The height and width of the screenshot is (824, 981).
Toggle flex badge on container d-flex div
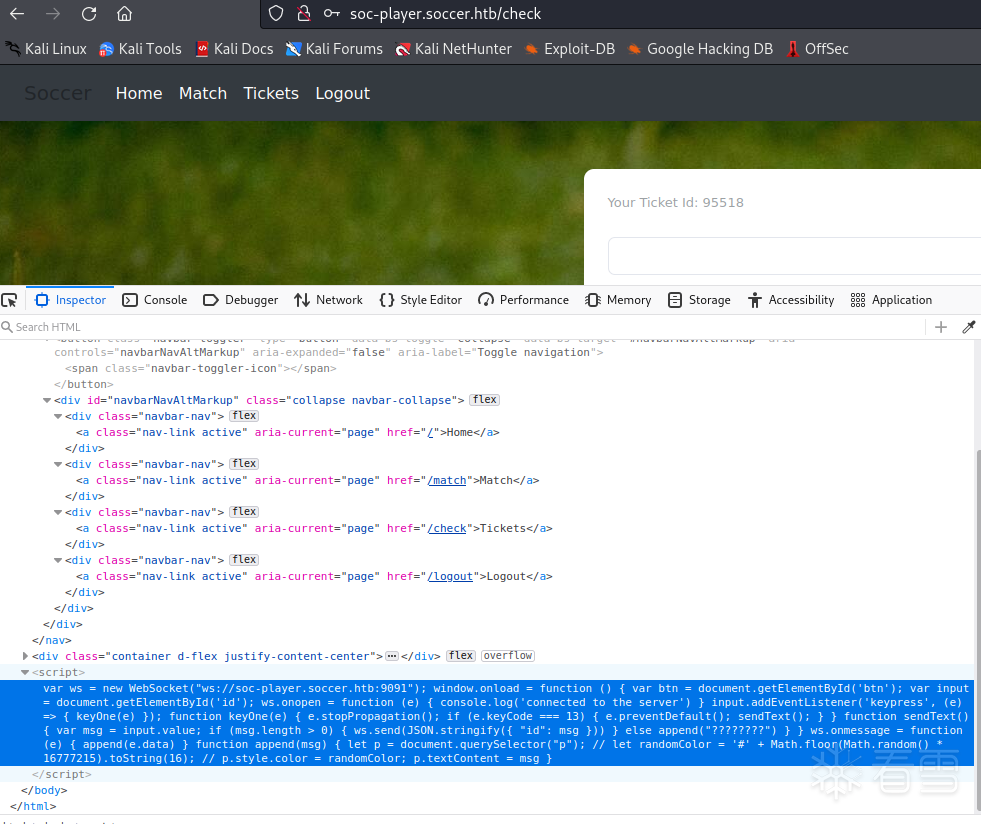coord(461,656)
